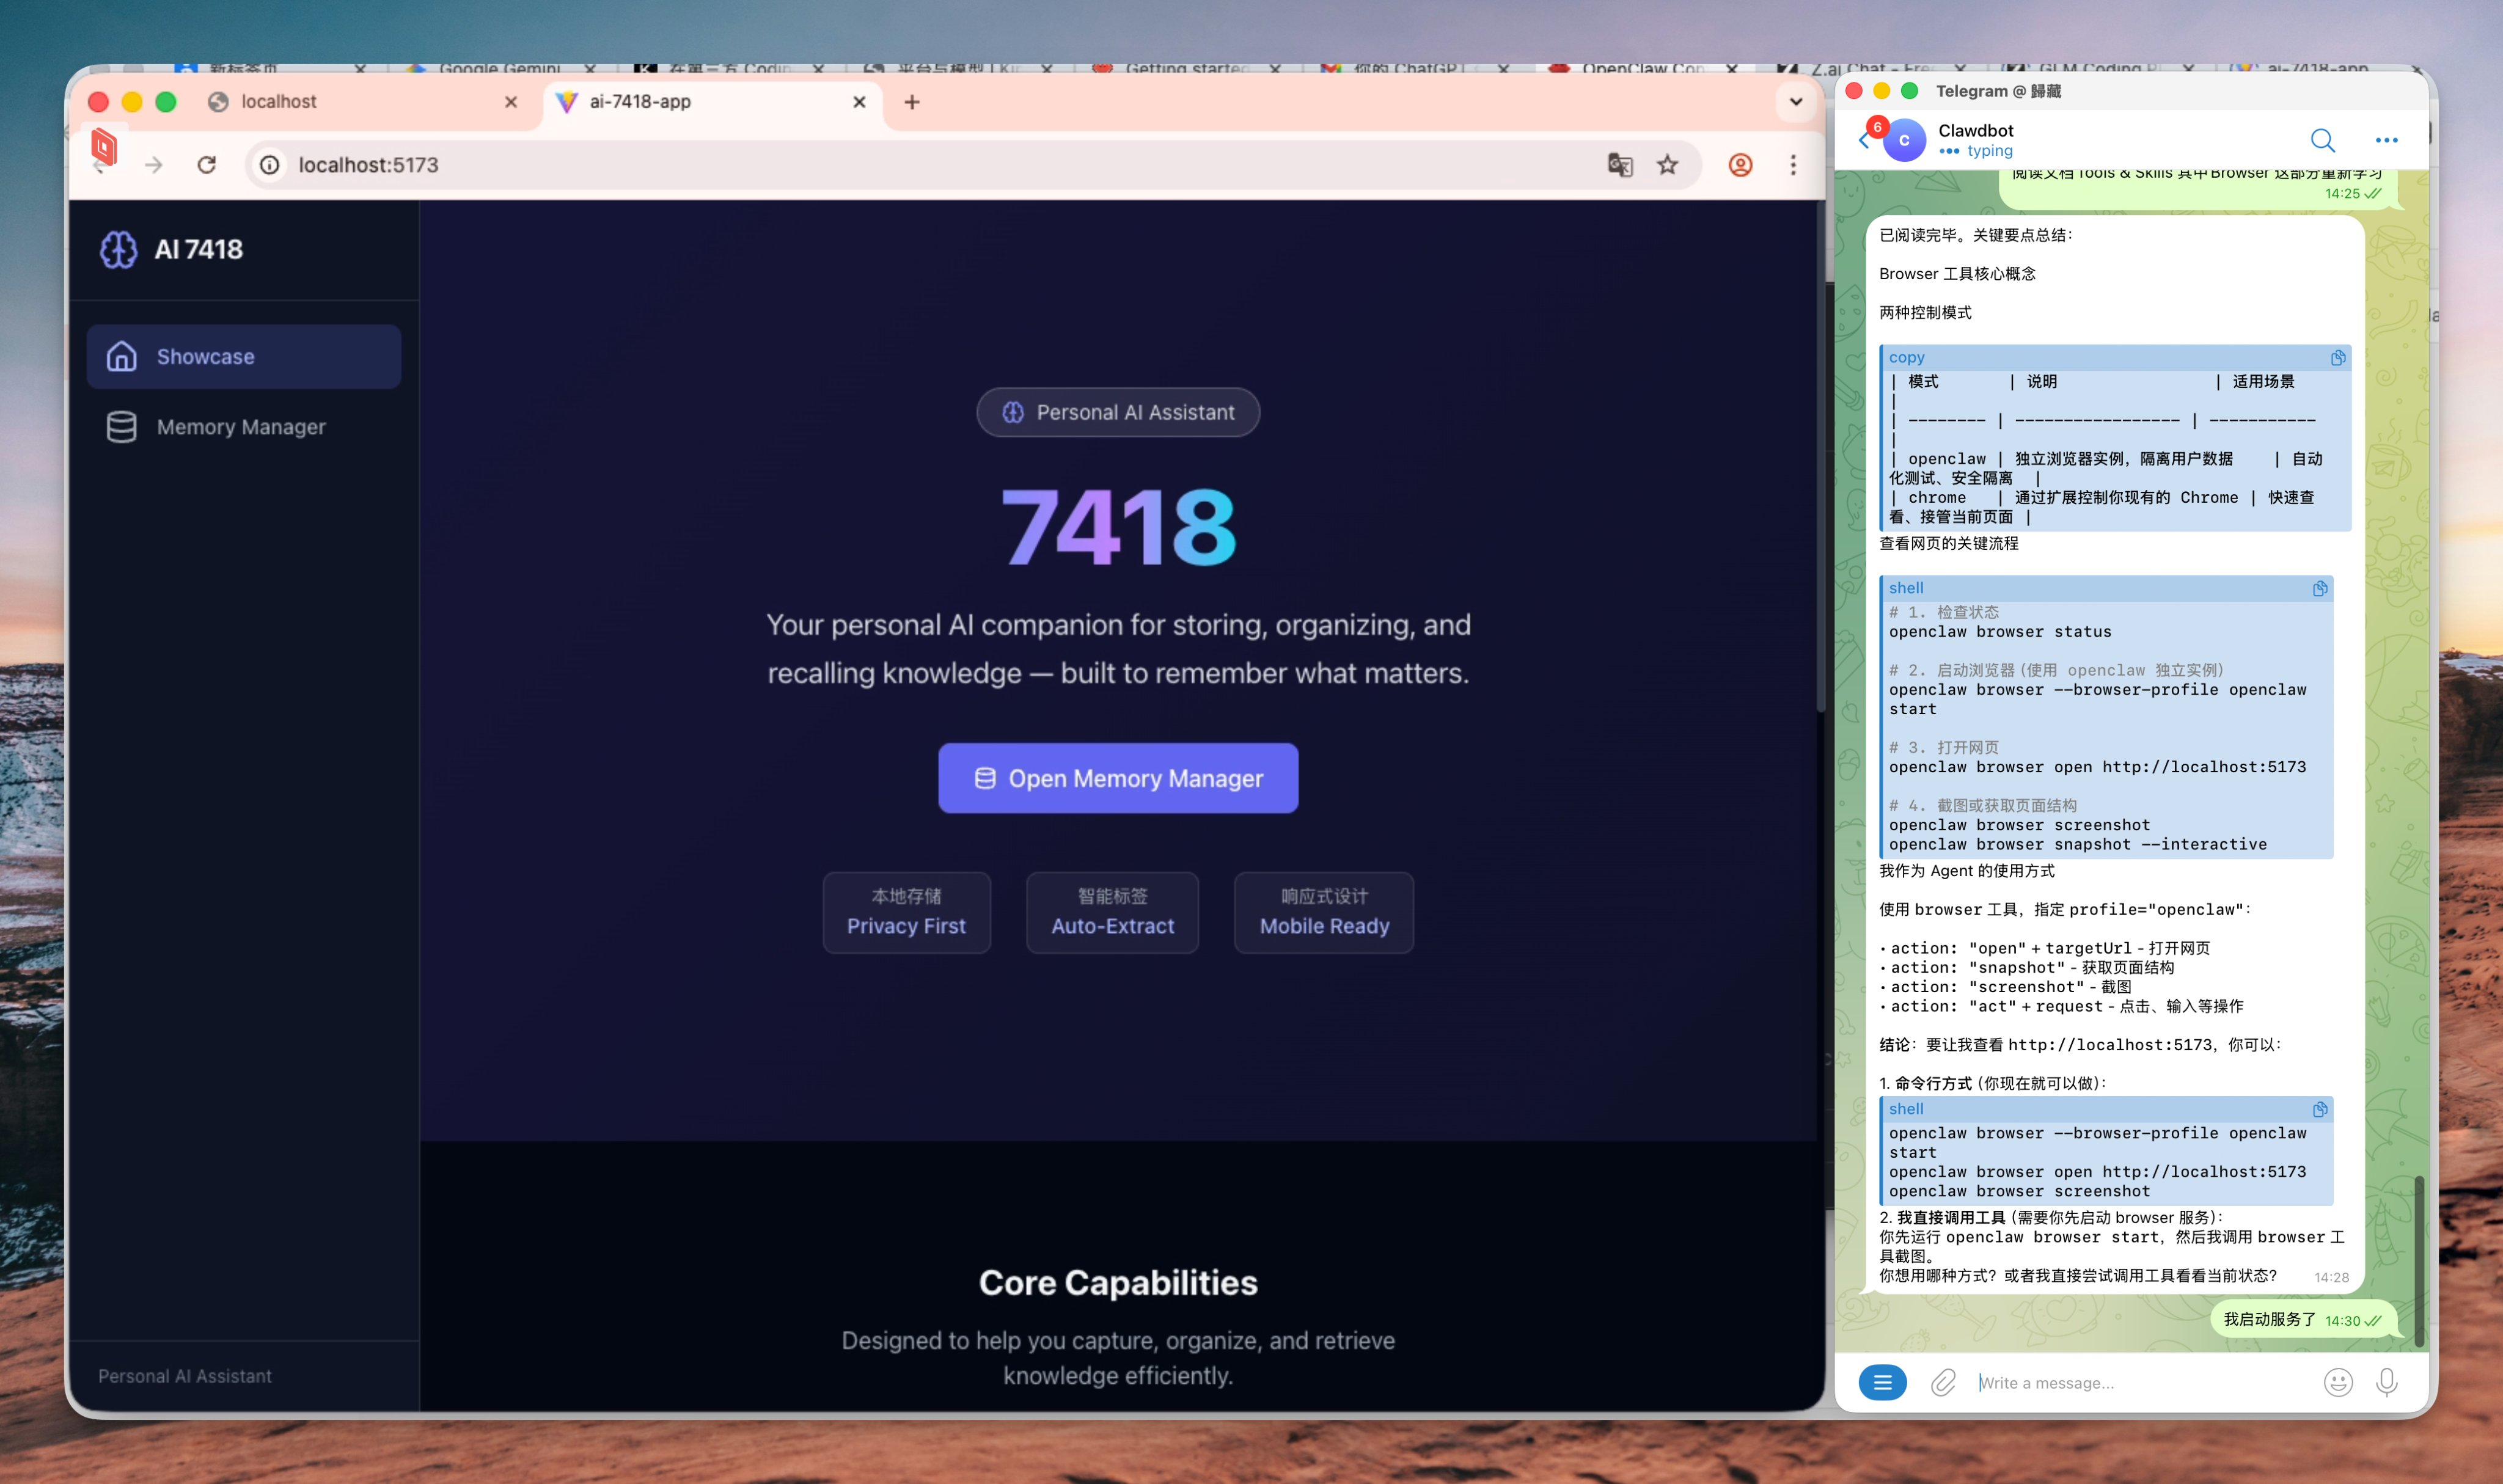The height and width of the screenshot is (1484, 2503).
Task: Open the emoji picker smiley icon
Action: click(x=2337, y=1382)
